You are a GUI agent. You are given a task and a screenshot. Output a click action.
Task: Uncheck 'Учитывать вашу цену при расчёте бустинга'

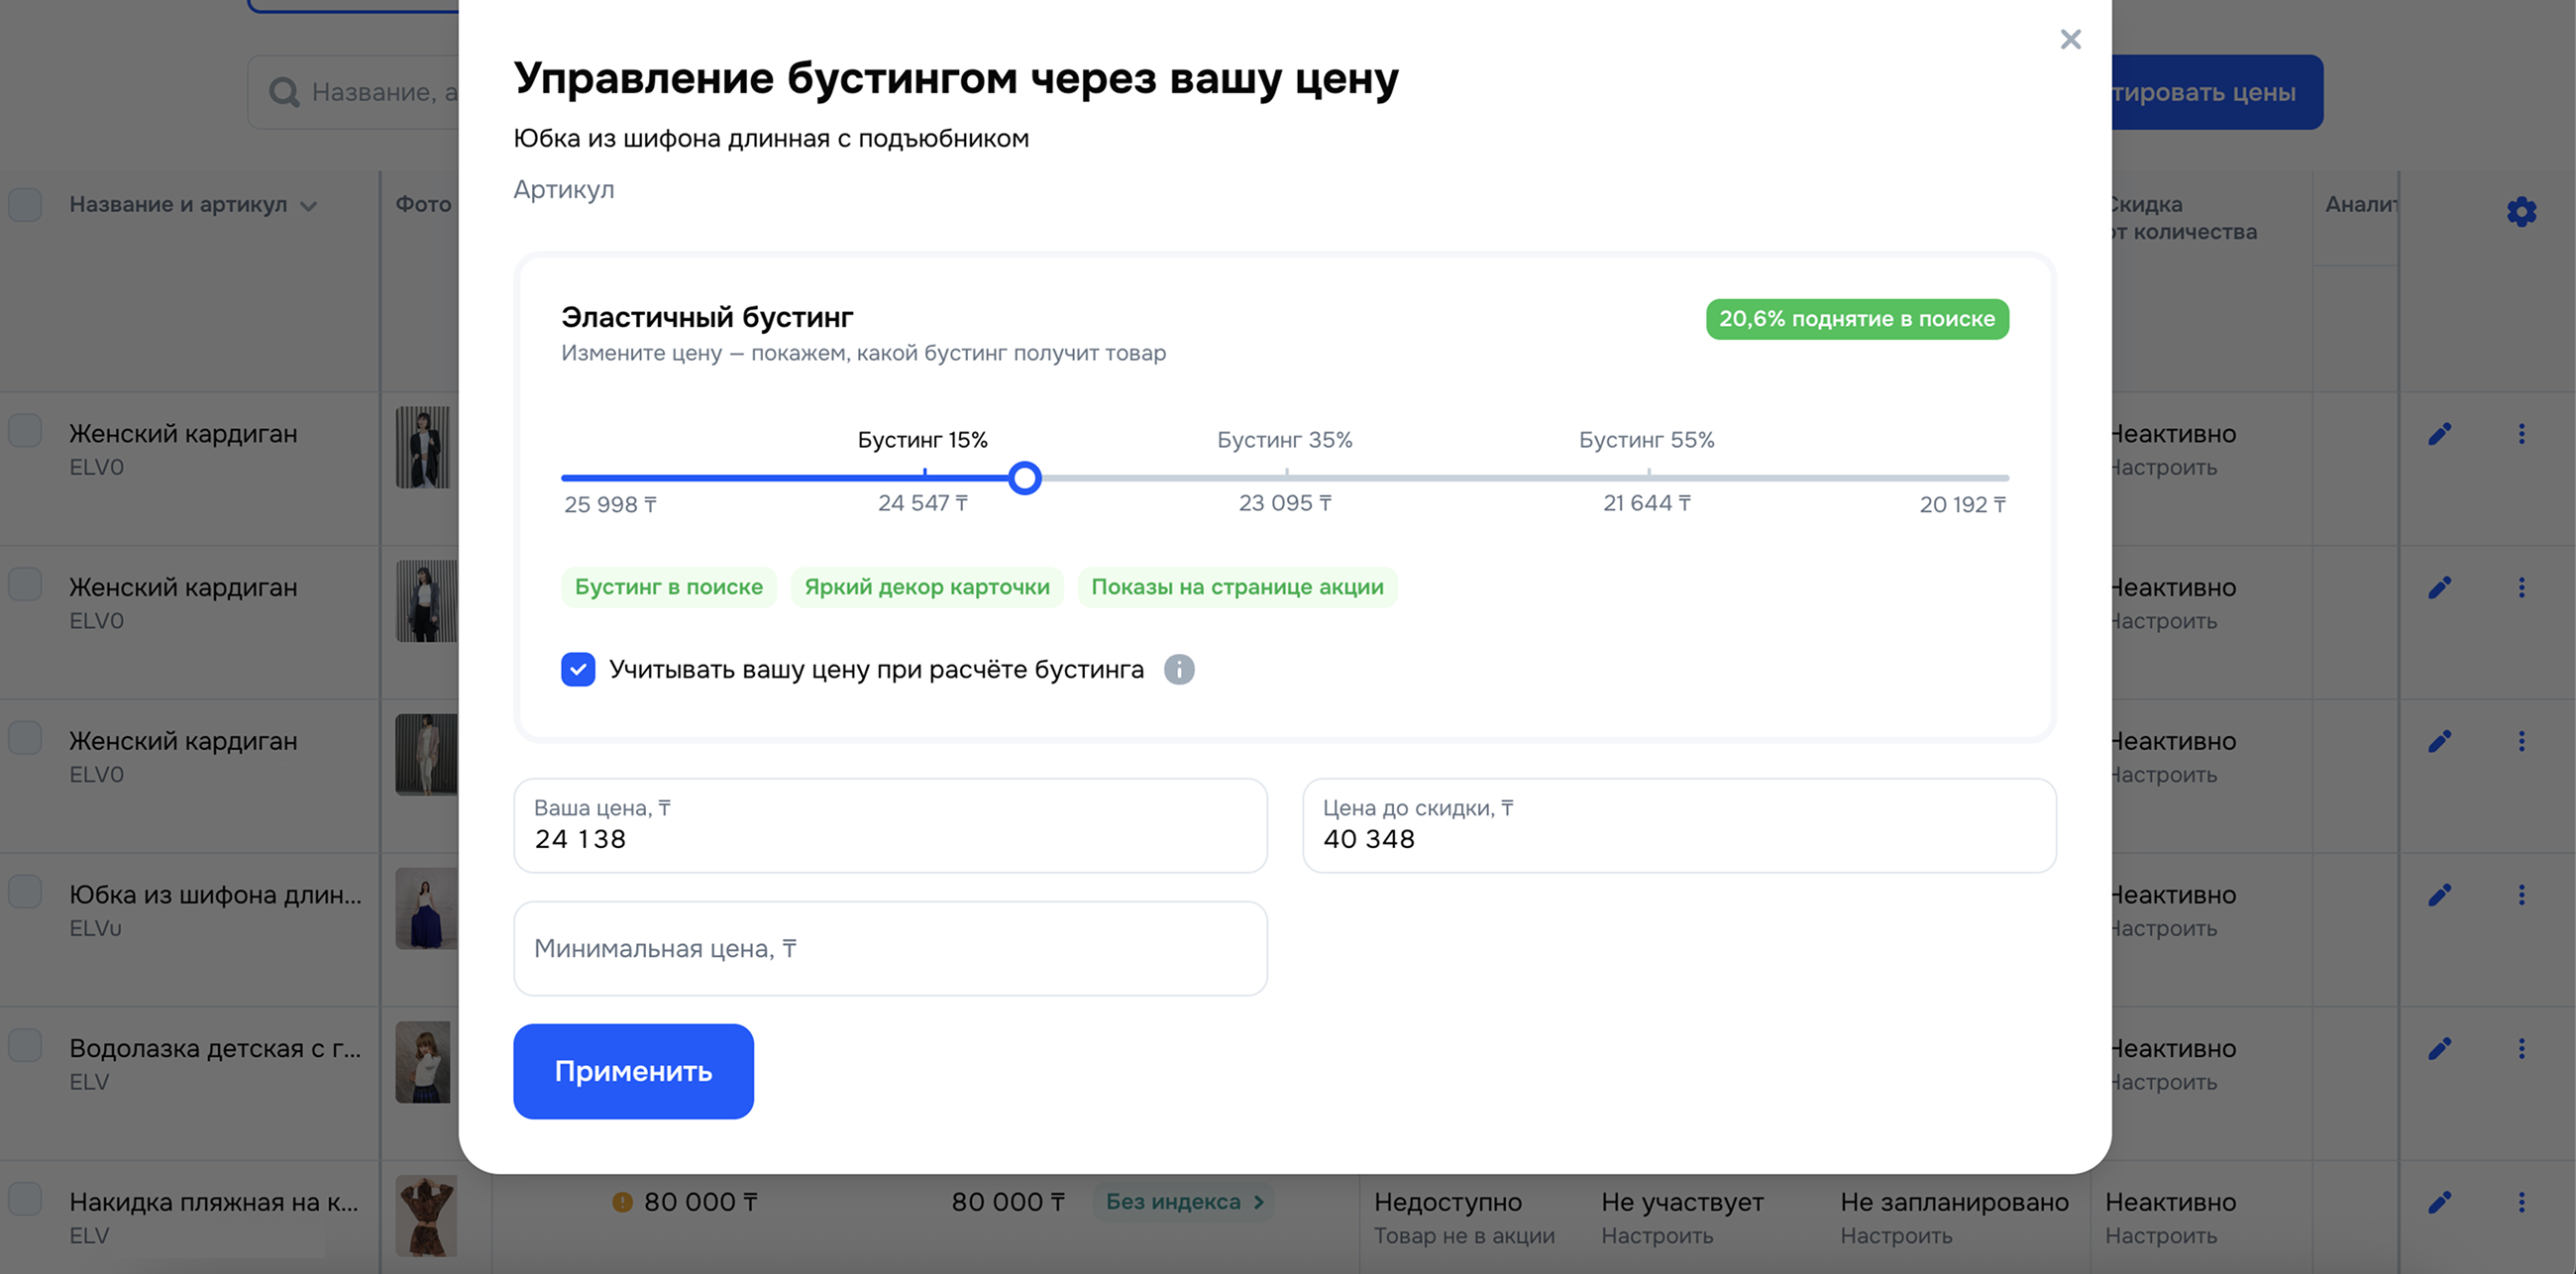[578, 669]
